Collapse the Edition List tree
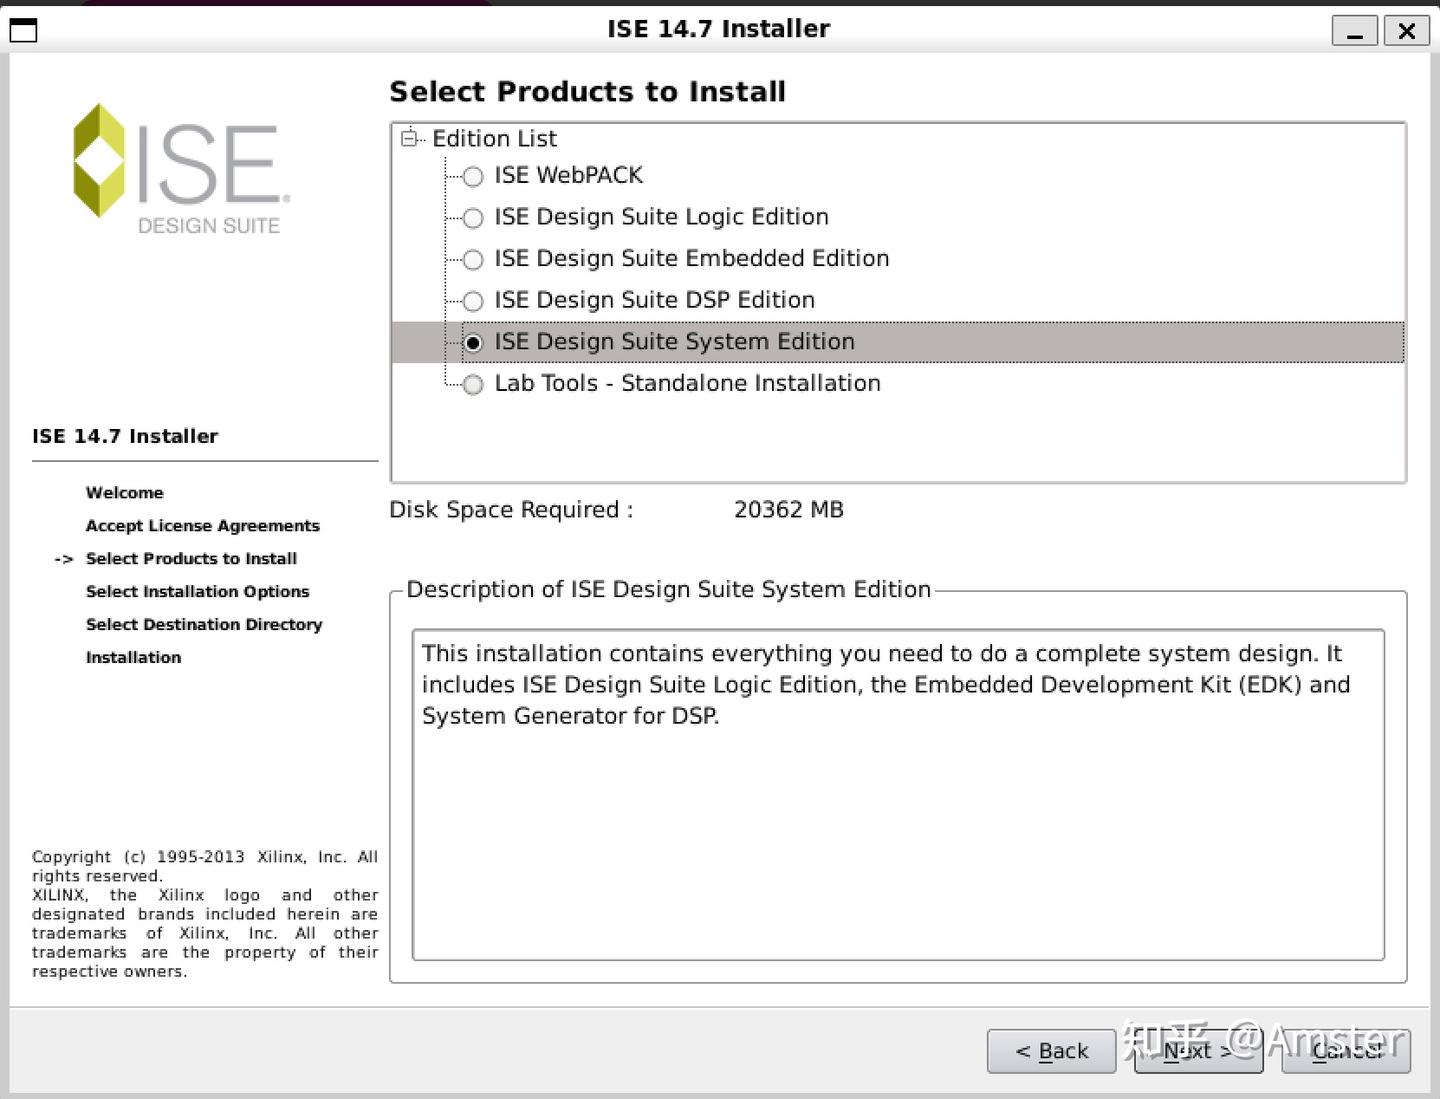This screenshot has height=1099, width=1440. click(x=409, y=138)
